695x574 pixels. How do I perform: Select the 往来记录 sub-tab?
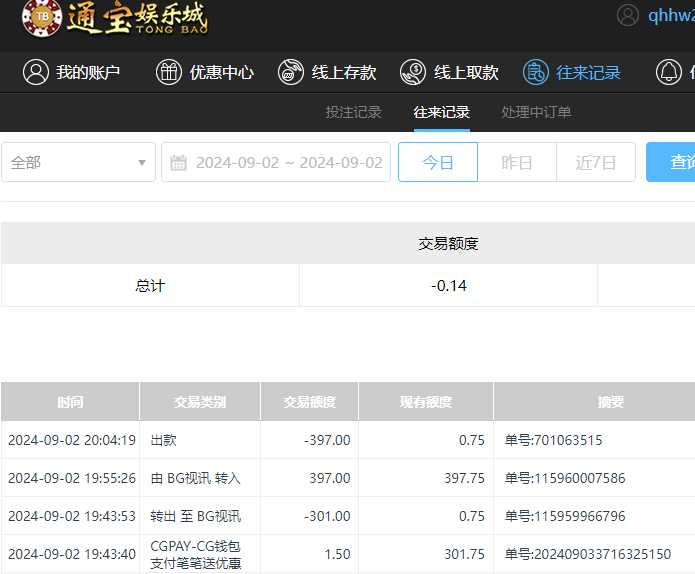coord(442,112)
